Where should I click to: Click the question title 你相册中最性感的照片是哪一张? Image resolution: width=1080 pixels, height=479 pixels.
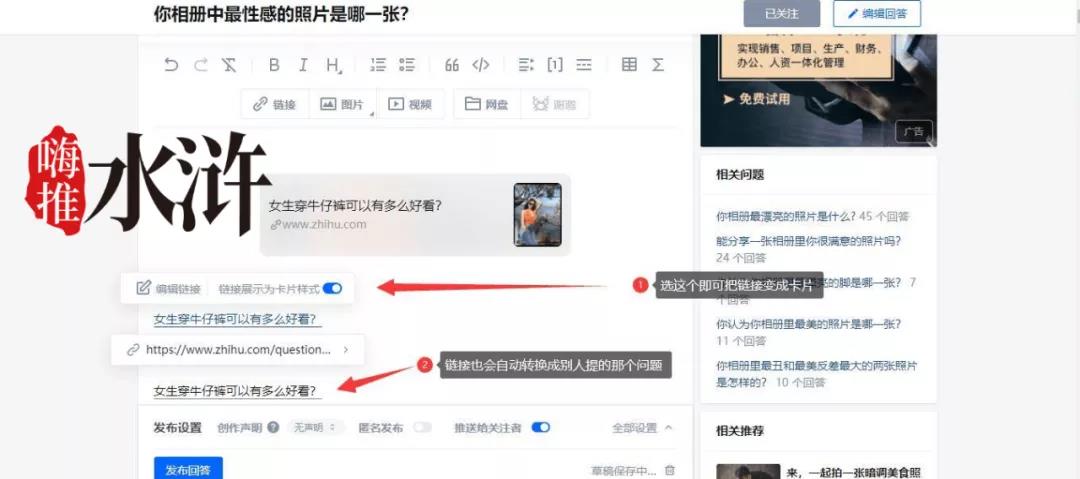(281, 13)
